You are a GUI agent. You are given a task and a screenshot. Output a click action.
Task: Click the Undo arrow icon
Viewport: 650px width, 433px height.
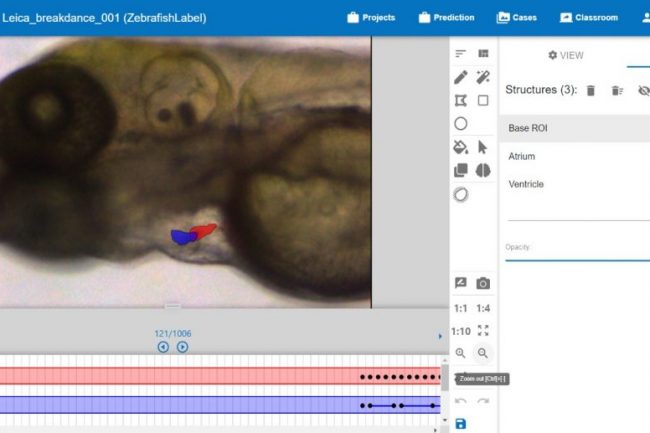(461, 401)
